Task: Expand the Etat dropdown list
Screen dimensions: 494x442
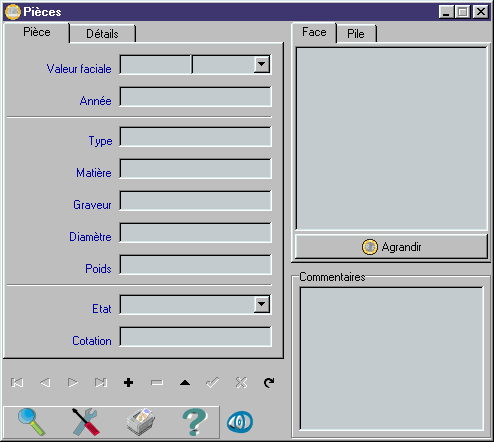Action: click(x=262, y=304)
